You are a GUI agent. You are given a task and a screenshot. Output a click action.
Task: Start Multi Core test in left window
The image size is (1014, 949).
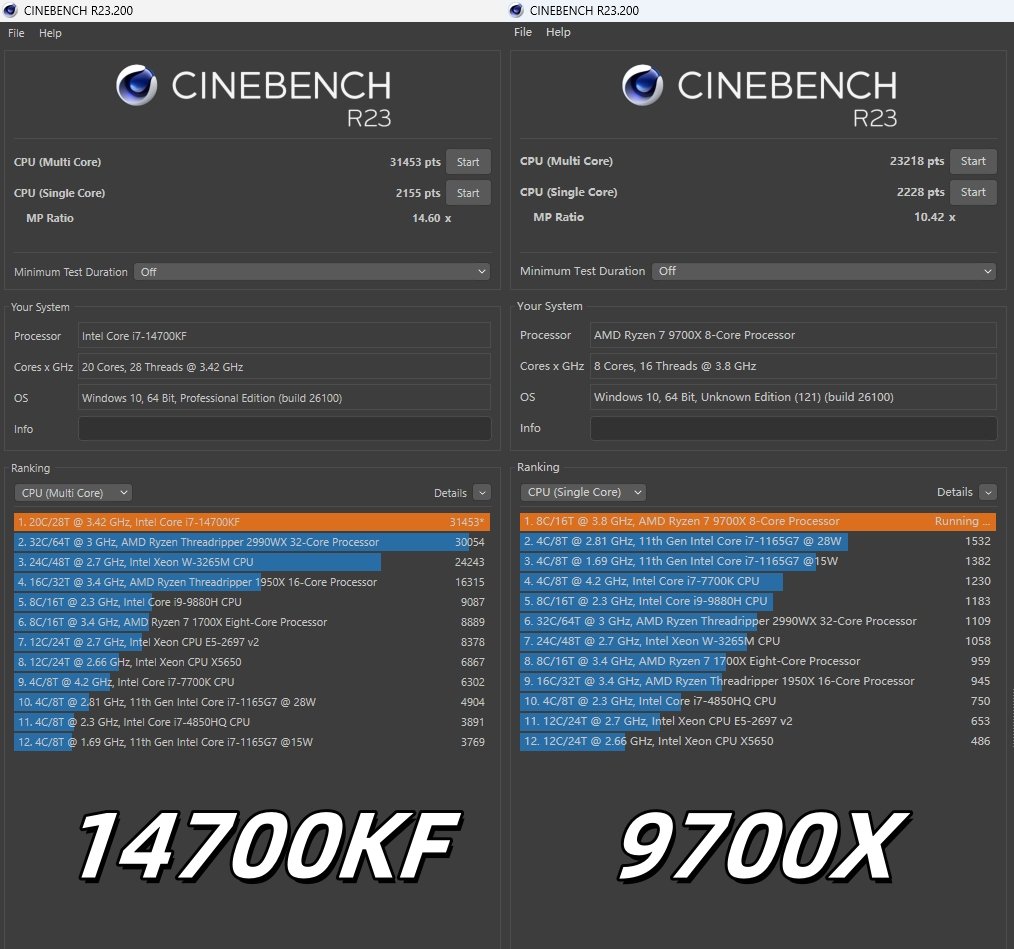468,162
